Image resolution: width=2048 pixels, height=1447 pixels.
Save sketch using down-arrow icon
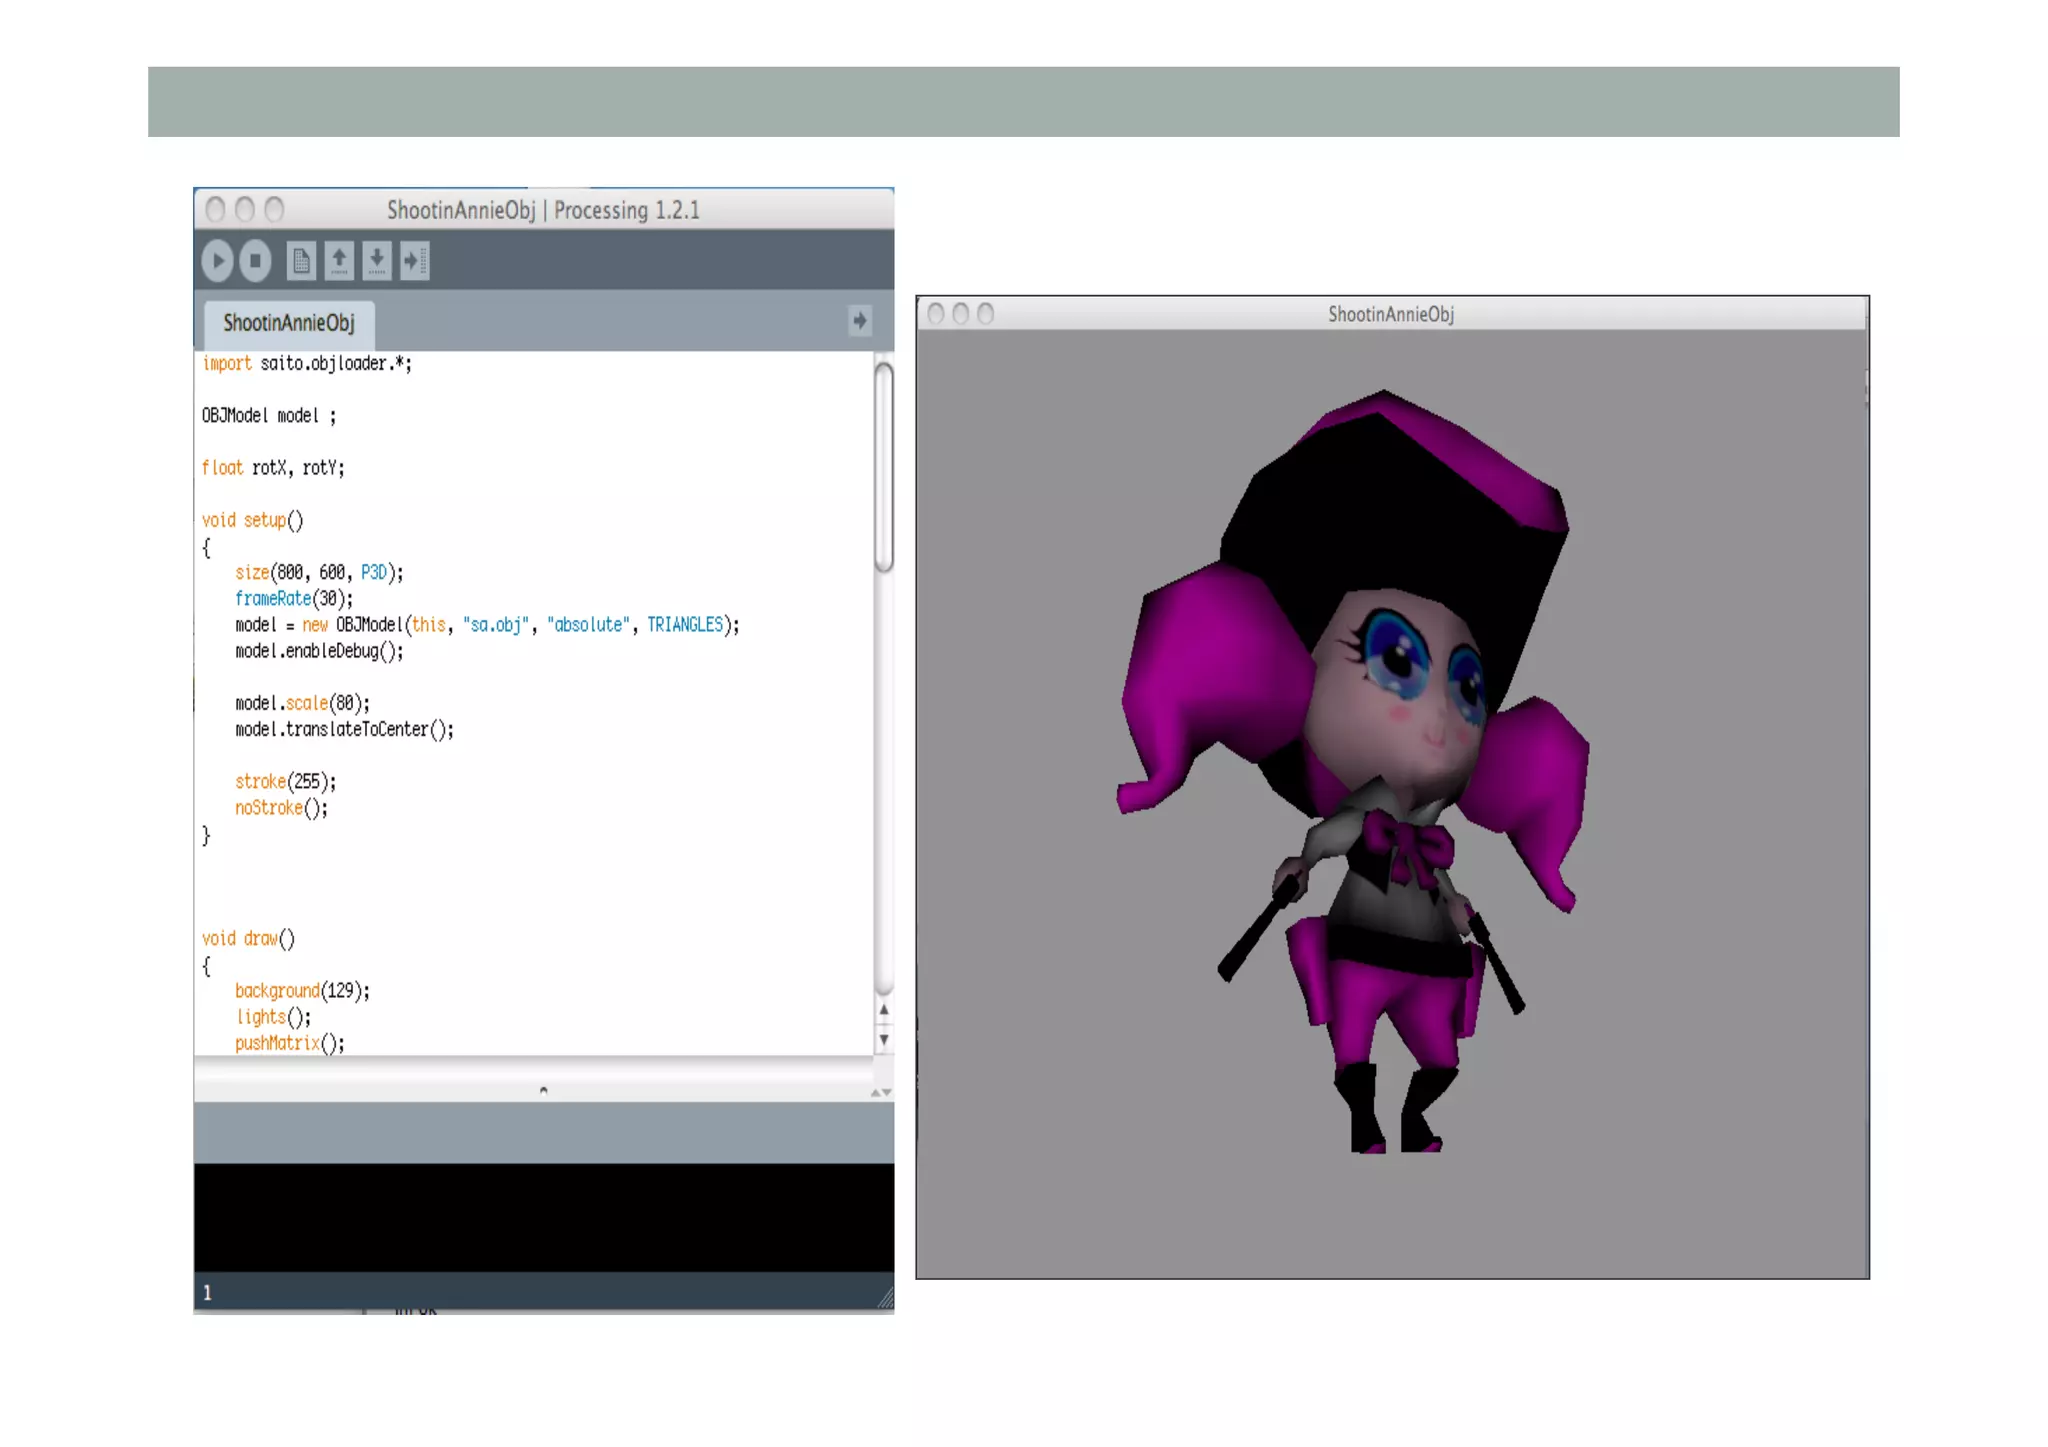click(377, 261)
